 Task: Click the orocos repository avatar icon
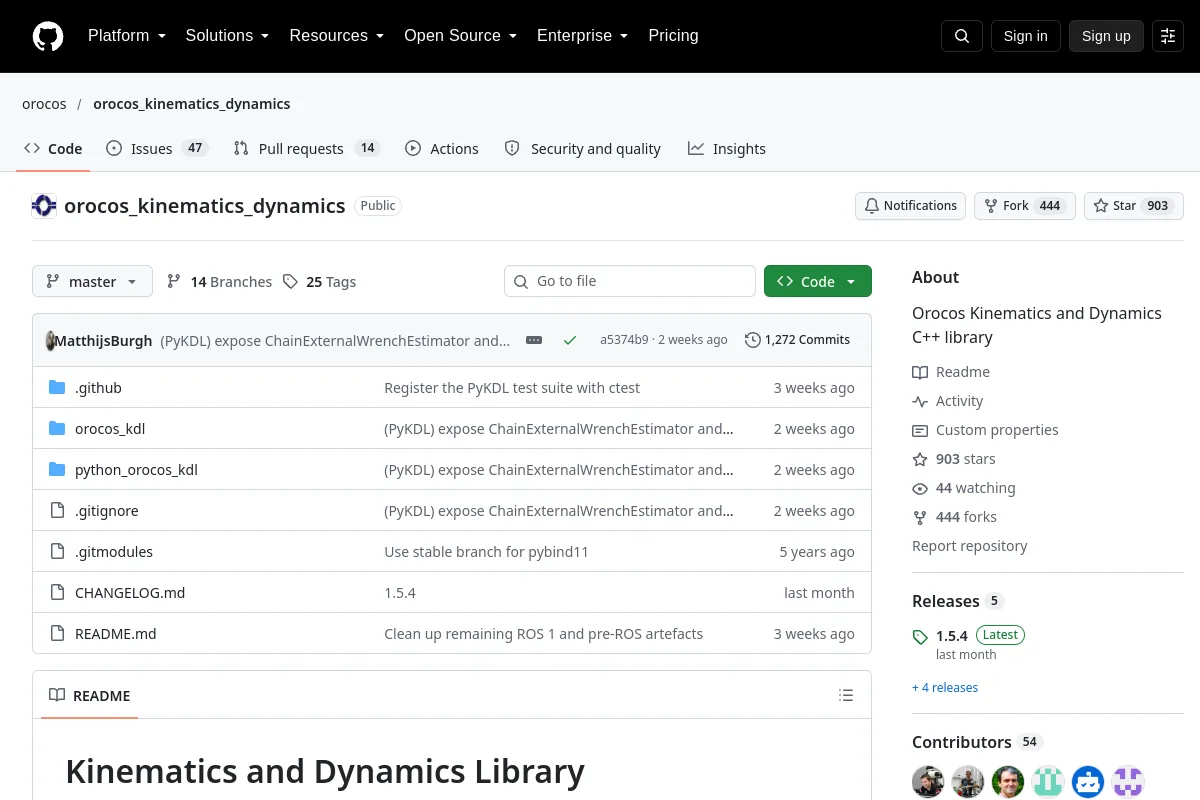click(44, 206)
